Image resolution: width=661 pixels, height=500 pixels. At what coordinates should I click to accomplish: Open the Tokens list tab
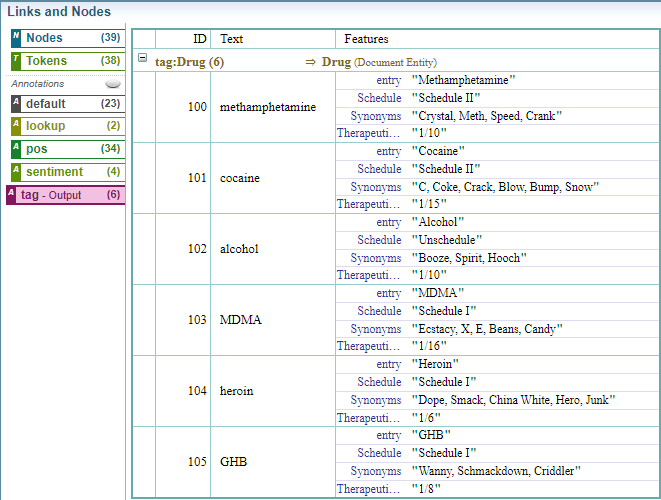tap(66, 61)
